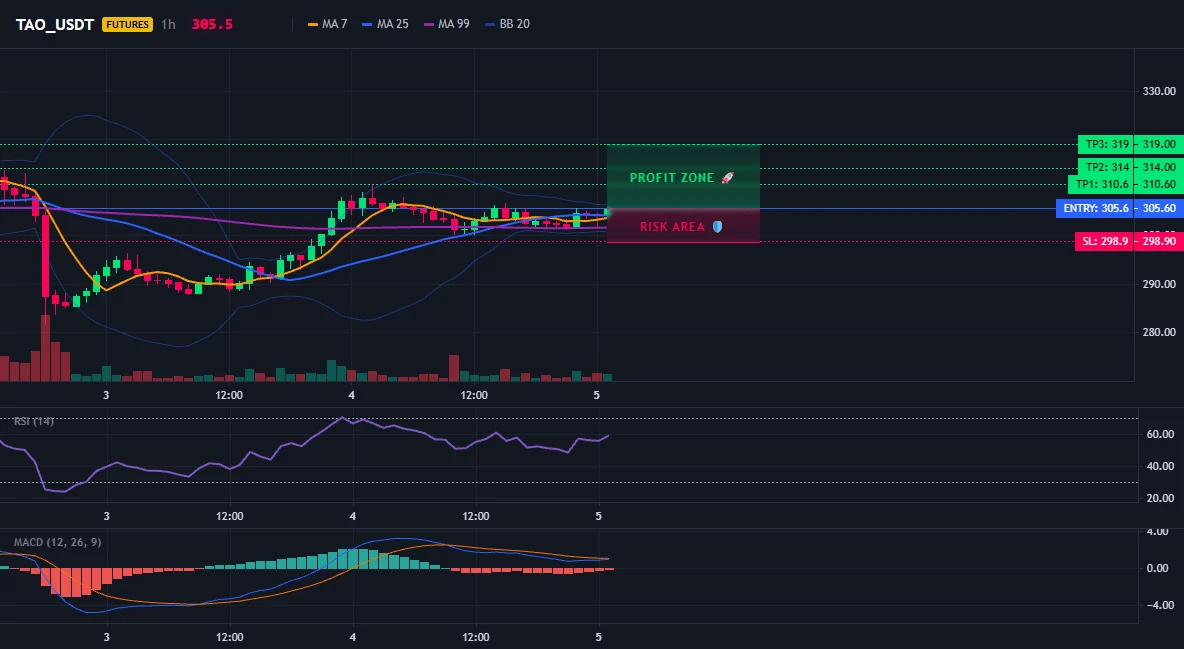This screenshot has width=1184, height=649.
Task: Click the 40.00 RSI axis value
Action: click(x=1160, y=466)
